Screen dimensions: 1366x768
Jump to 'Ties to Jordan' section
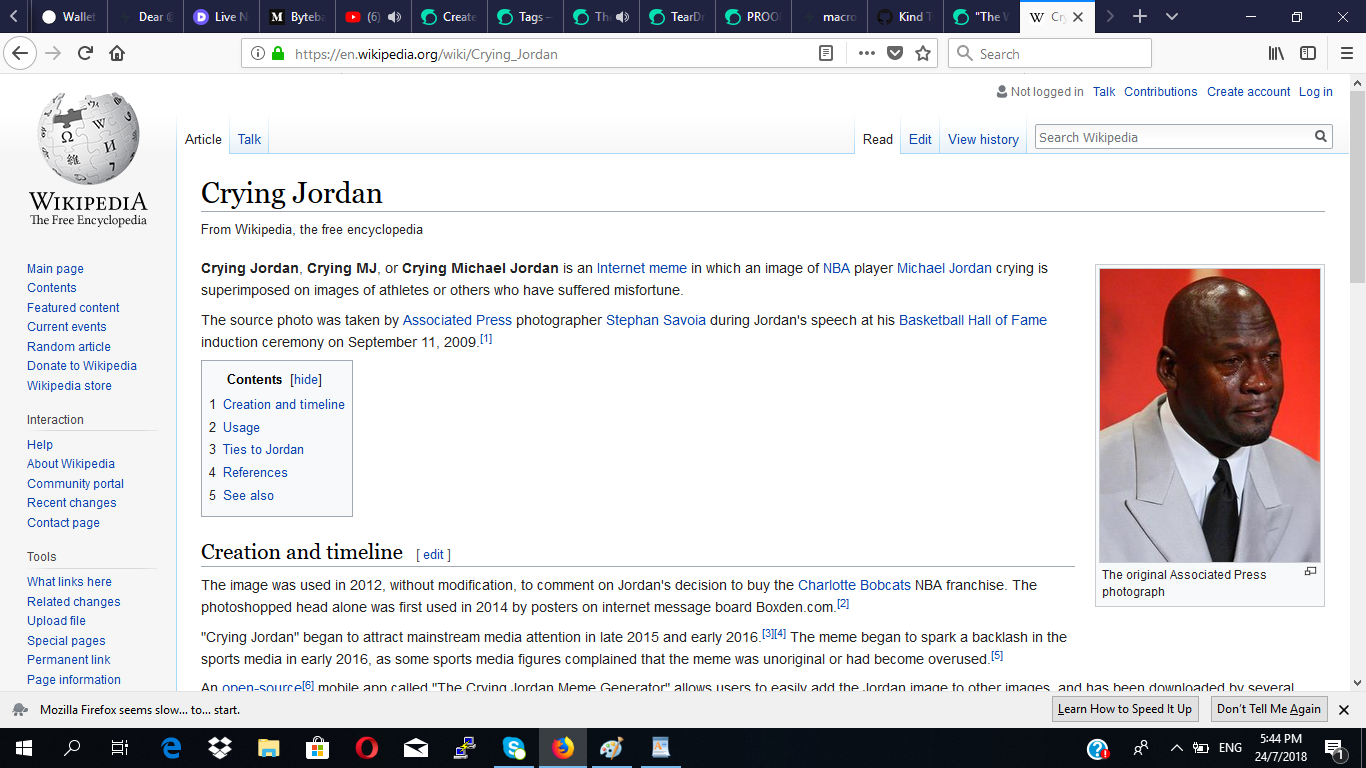coord(263,450)
